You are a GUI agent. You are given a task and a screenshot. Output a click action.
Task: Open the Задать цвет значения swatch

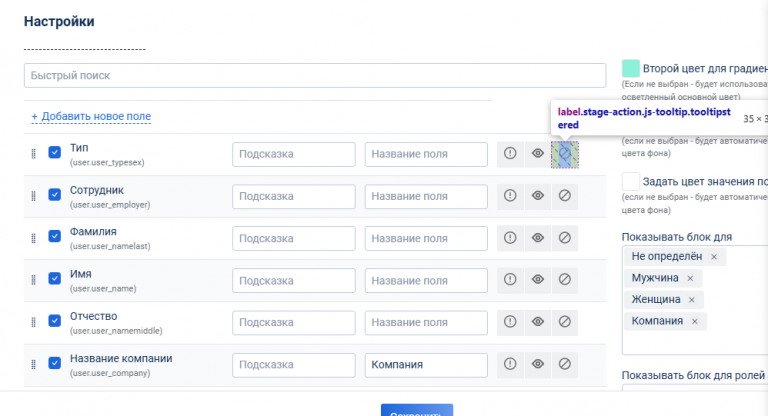pyautogui.click(x=631, y=181)
